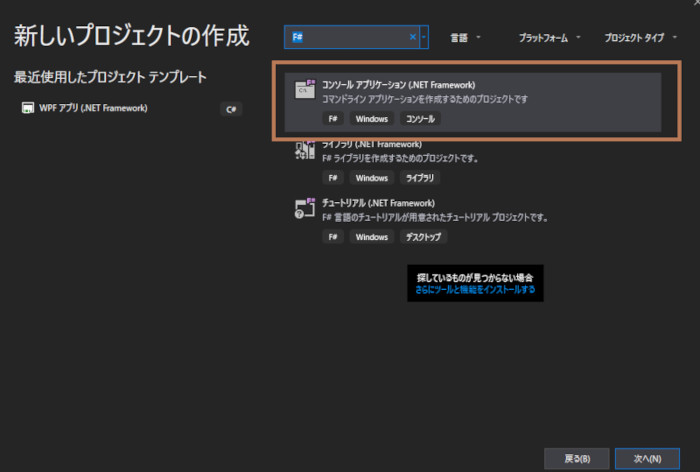Image resolution: width=700 pixels, height=472 pixels.
Task: Click the デスクトップ tag on the tutorial template
Action: pos(424,237)
